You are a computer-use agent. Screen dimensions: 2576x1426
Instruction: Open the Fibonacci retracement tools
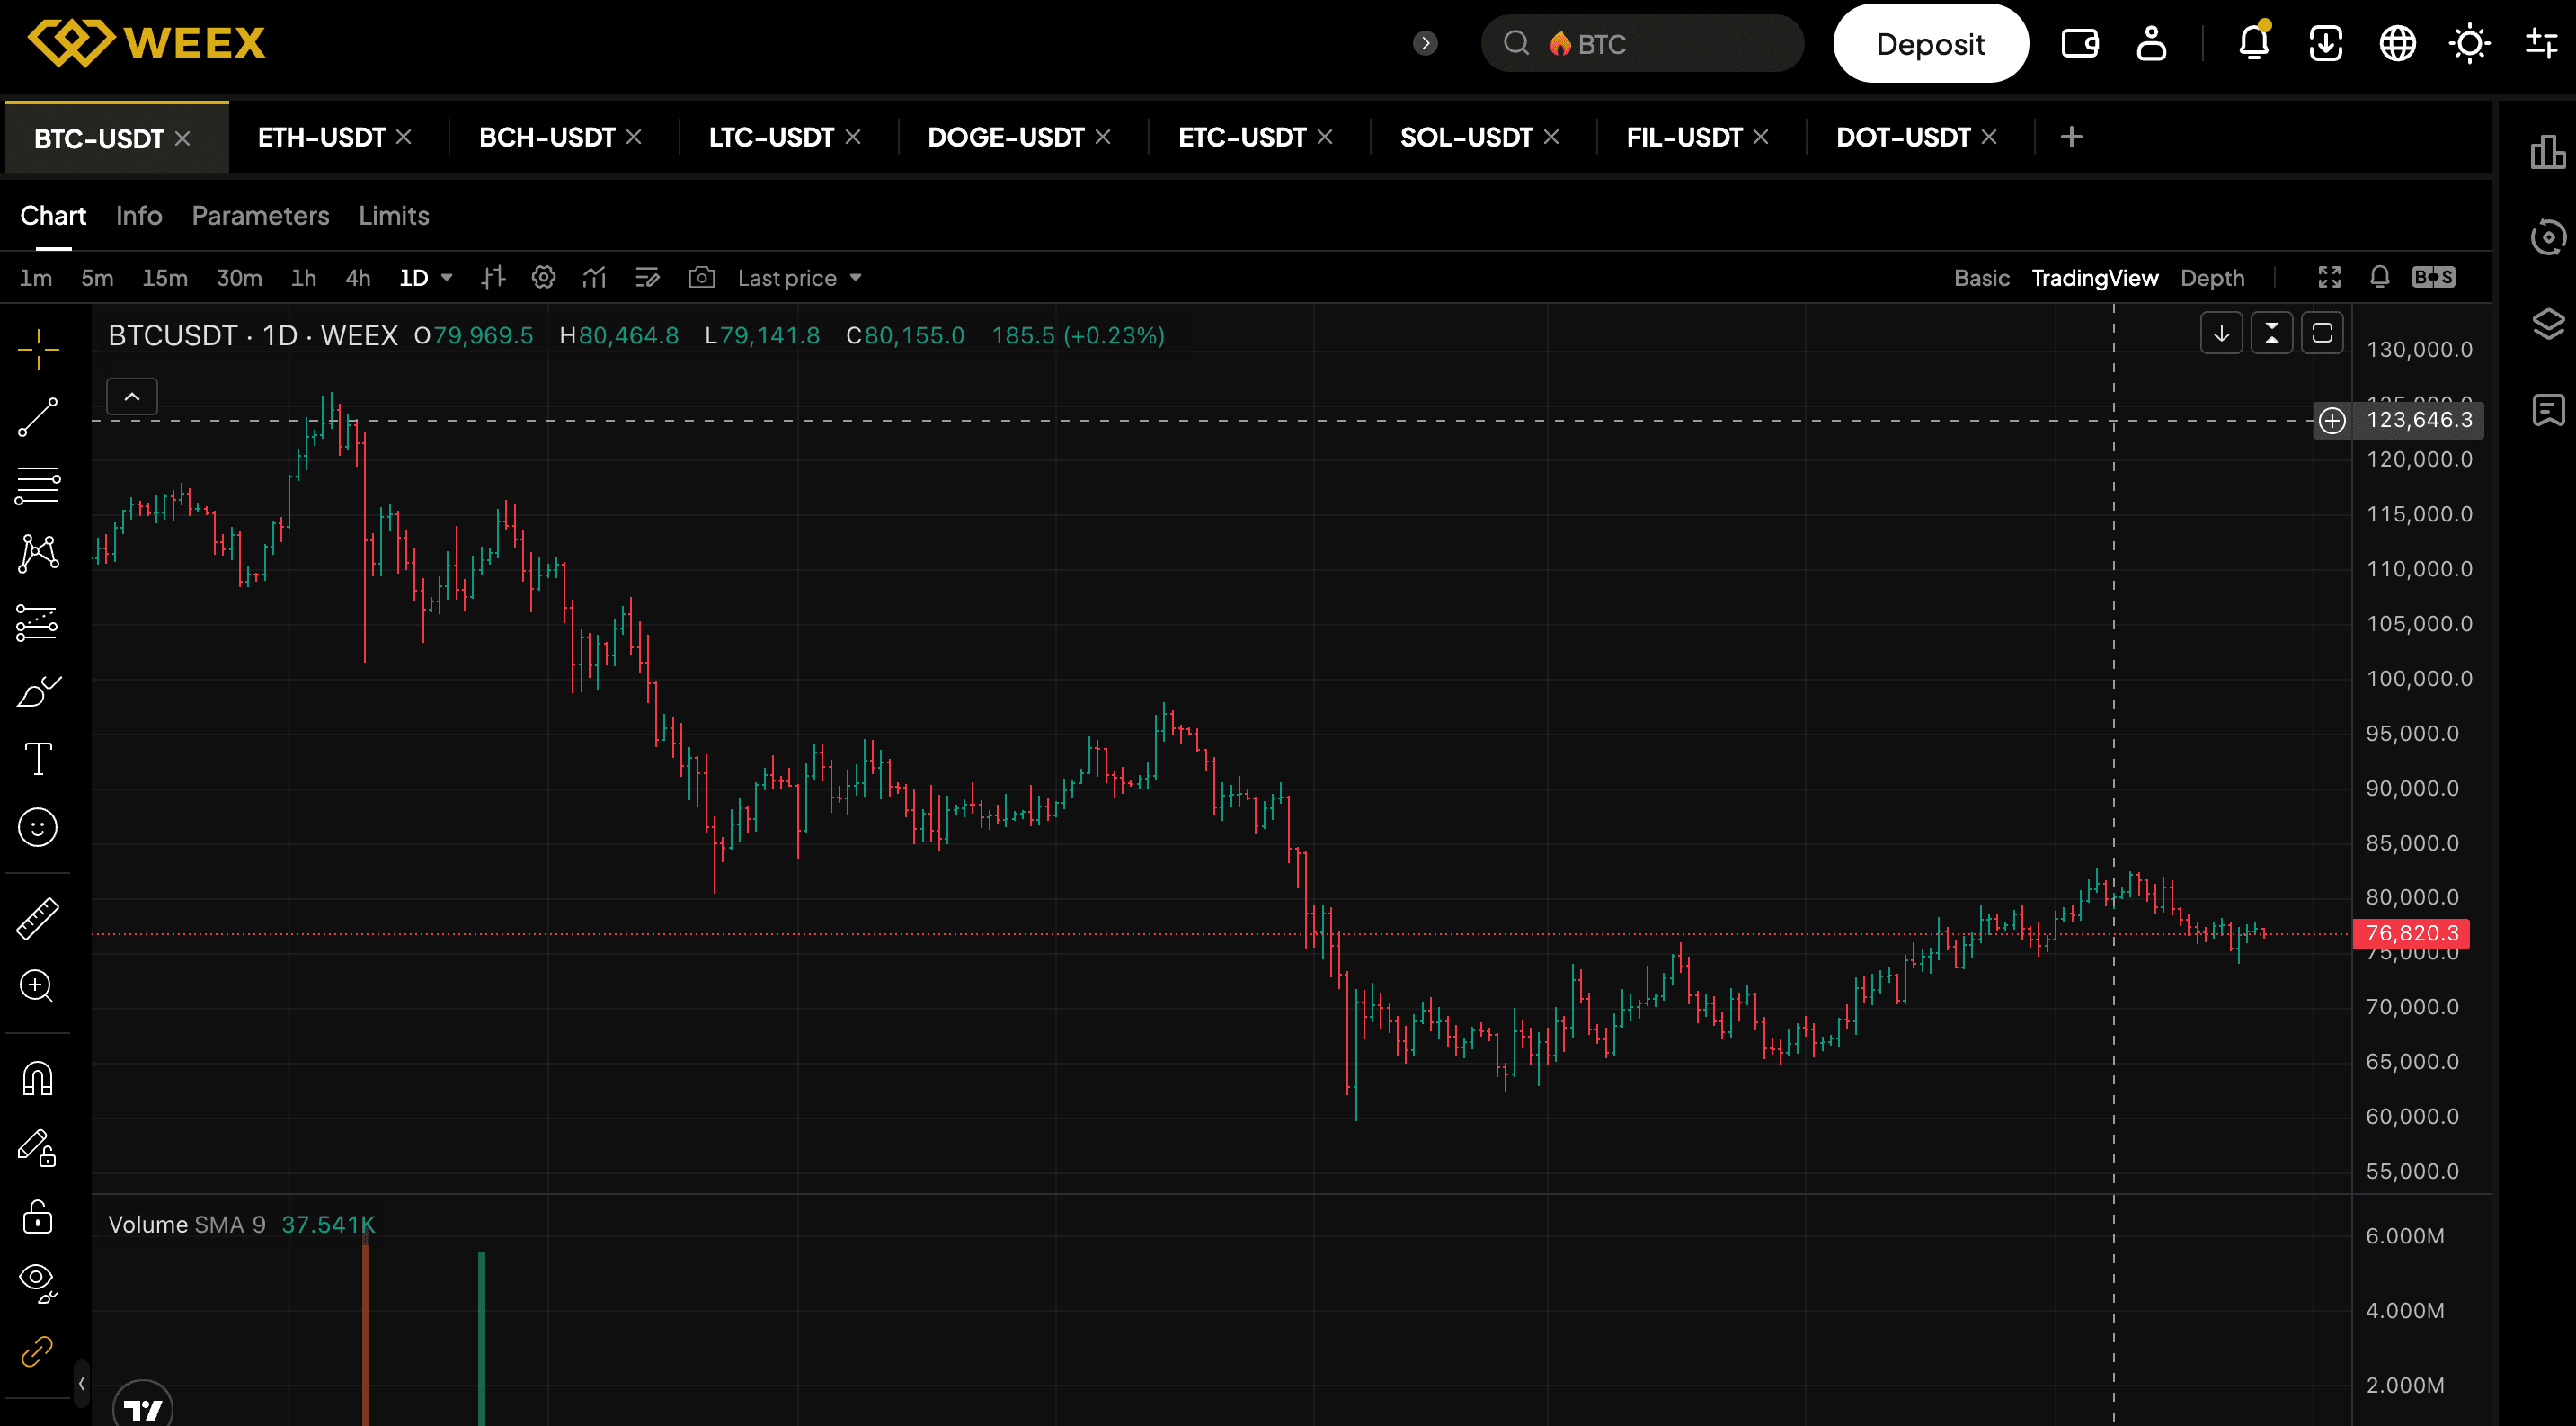[x=38, y=485]
